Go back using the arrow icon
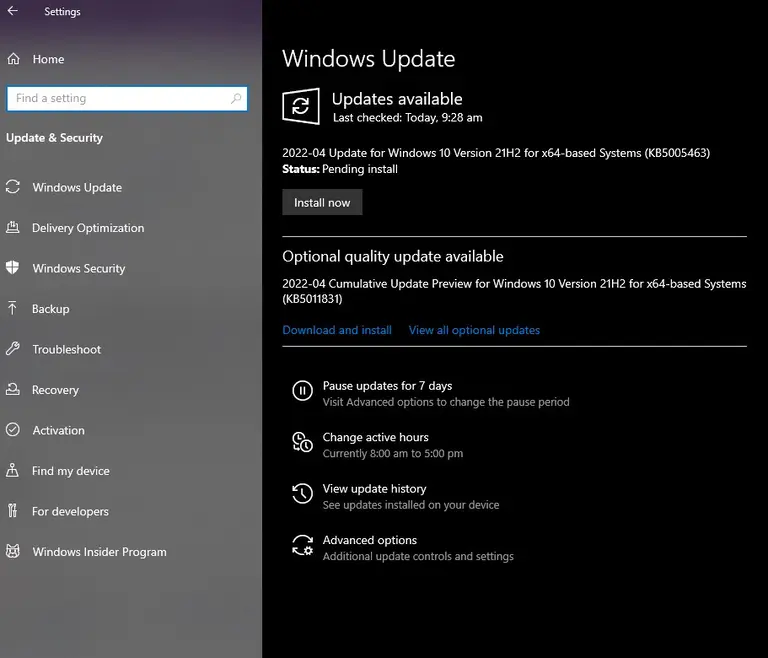This screenshot has width=768, height=658. pyautogui.click(x=13, y=10)
